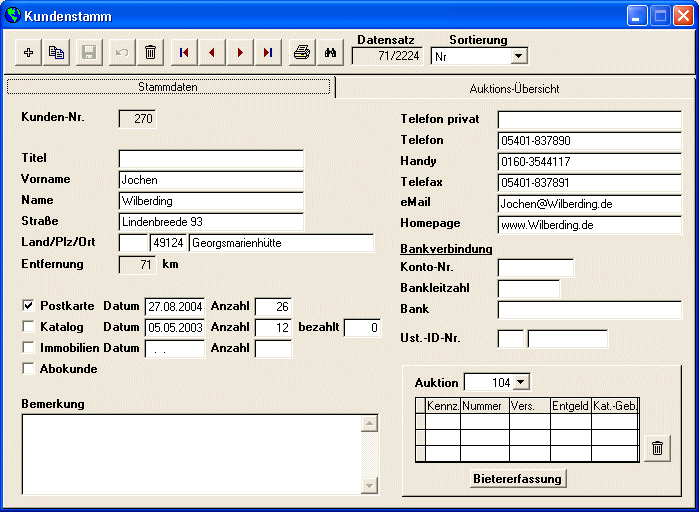
Task: Click the Bankleitzahl field
Action: (x=529, y=289)
